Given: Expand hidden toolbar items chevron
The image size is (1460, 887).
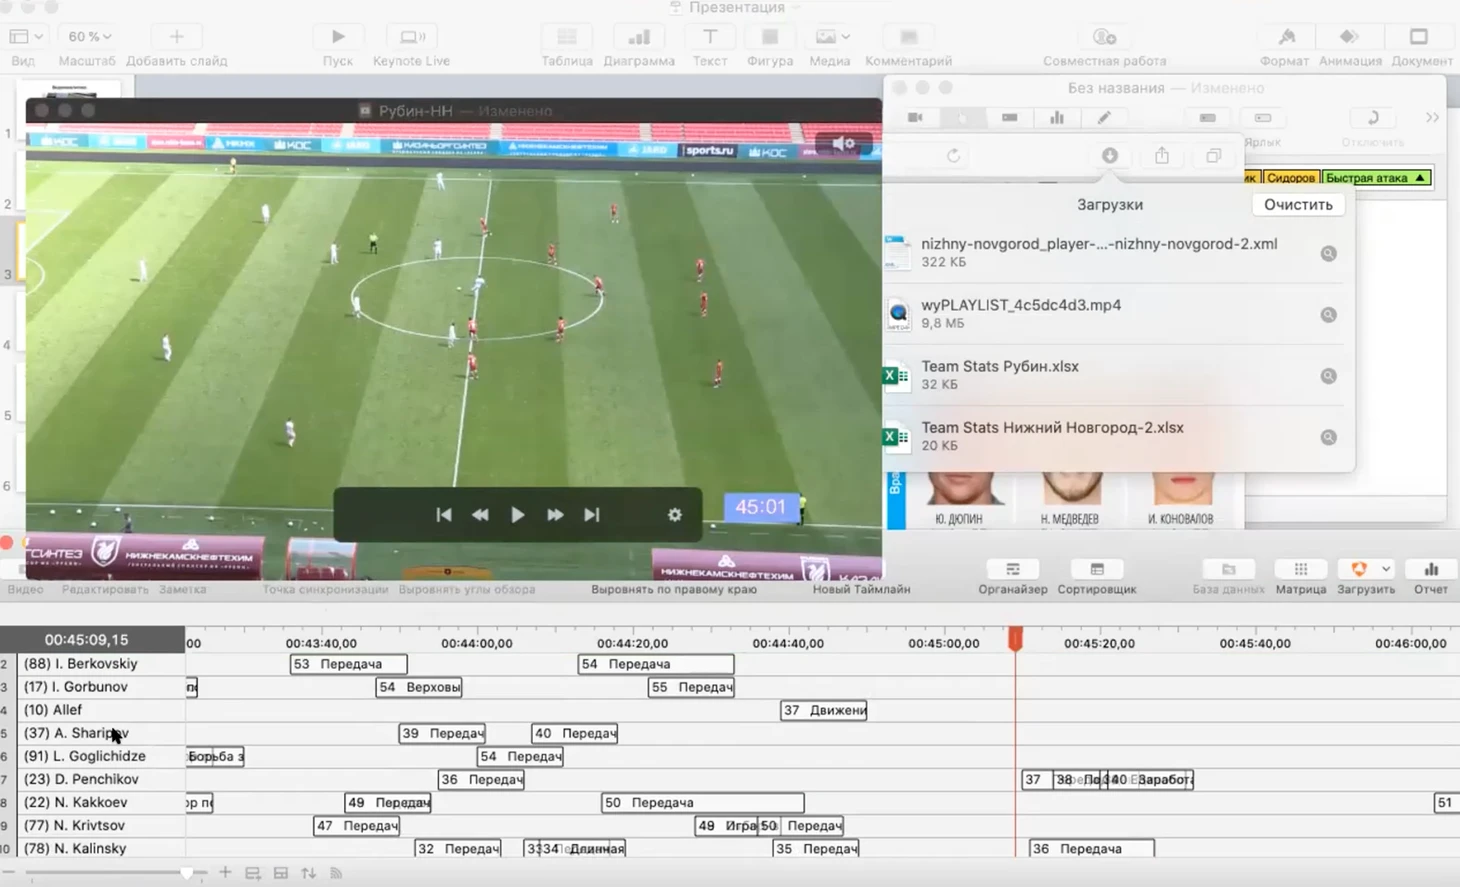Looking at the screenshot, I should 1432,118.
